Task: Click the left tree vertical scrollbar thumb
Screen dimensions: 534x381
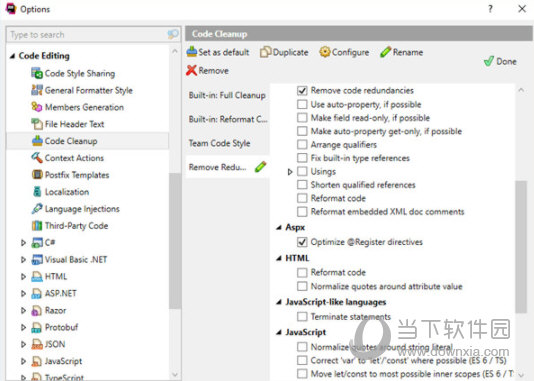Action: [x=175, y=241]
